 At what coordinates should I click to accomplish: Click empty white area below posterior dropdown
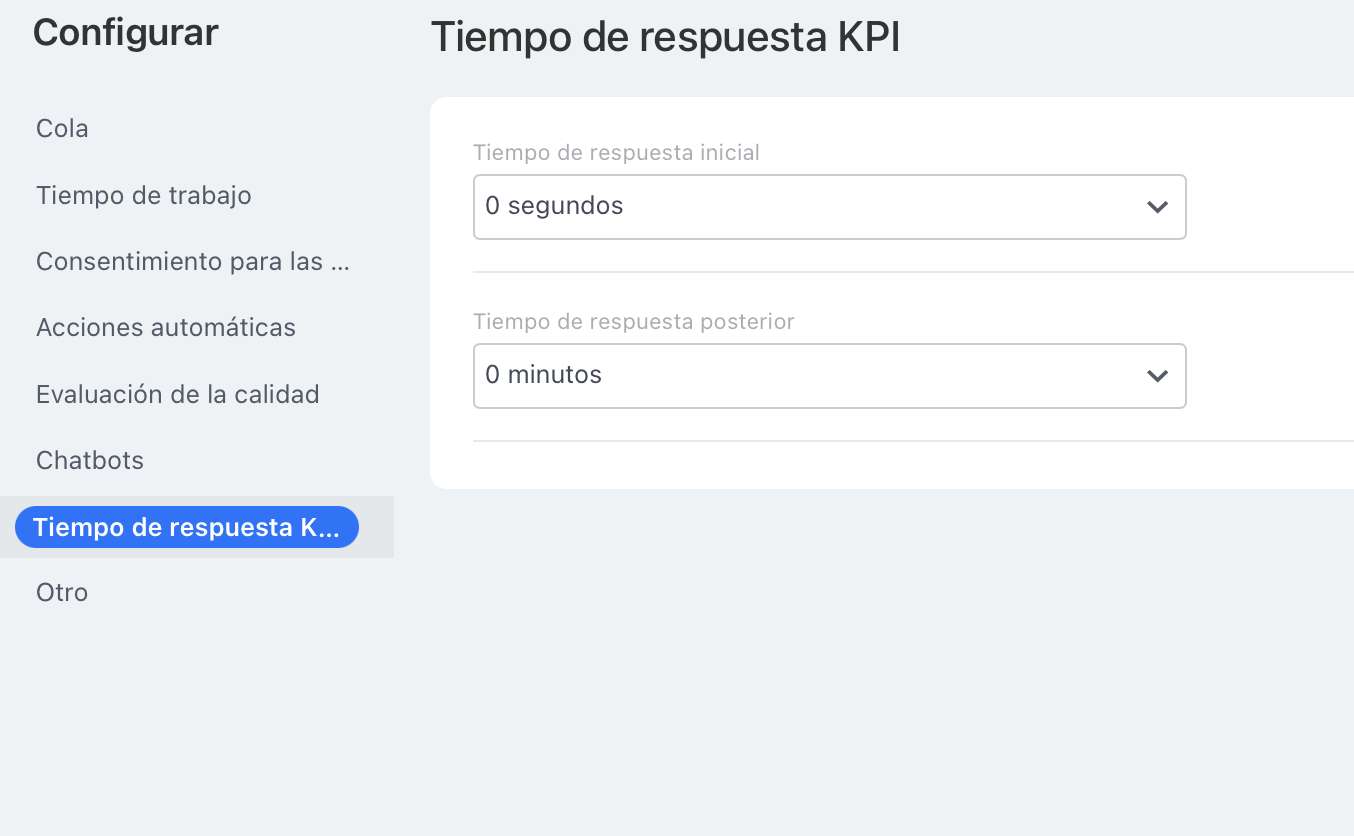click(828, 465)
